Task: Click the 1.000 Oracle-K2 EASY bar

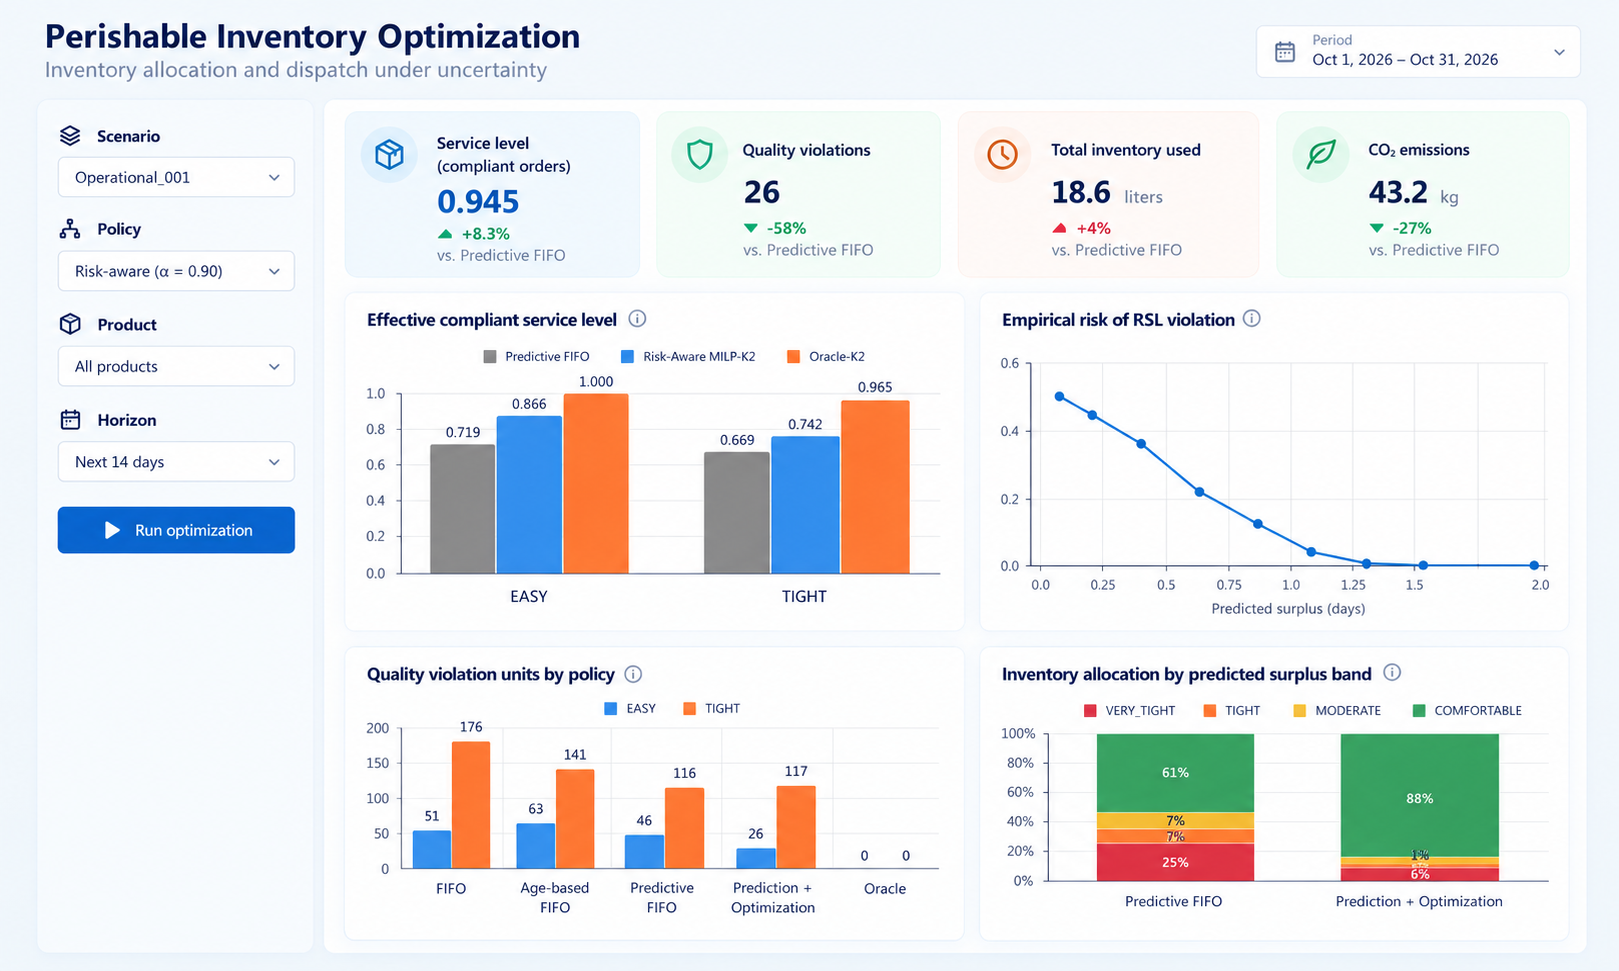Action: point(596,483)
